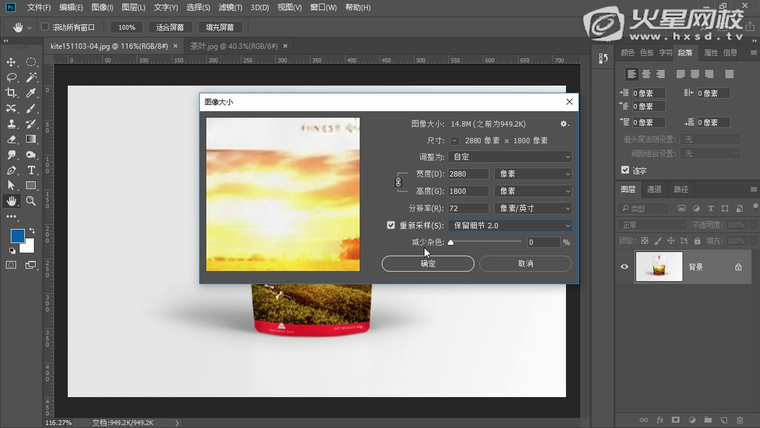The width and height of the screenshot is (760, 428).
Task: Enable 滚动所有窗口 checkbox in options bar
Action: tap(45, 27)
